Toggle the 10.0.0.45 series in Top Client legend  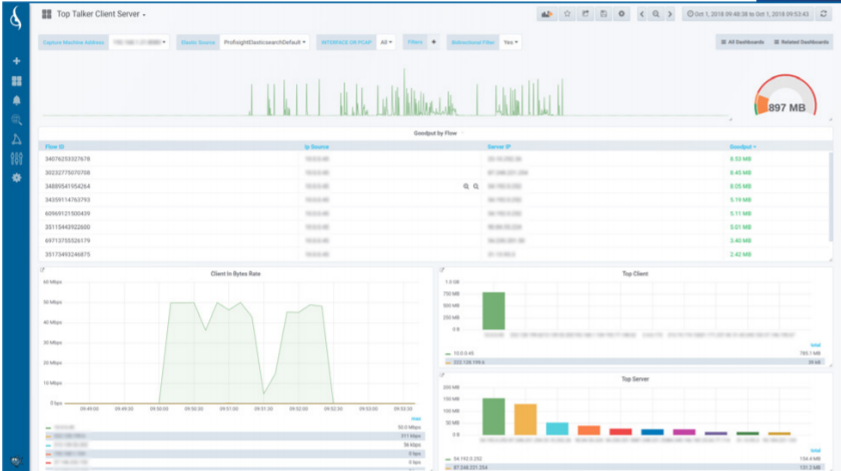tap(464, 354)
